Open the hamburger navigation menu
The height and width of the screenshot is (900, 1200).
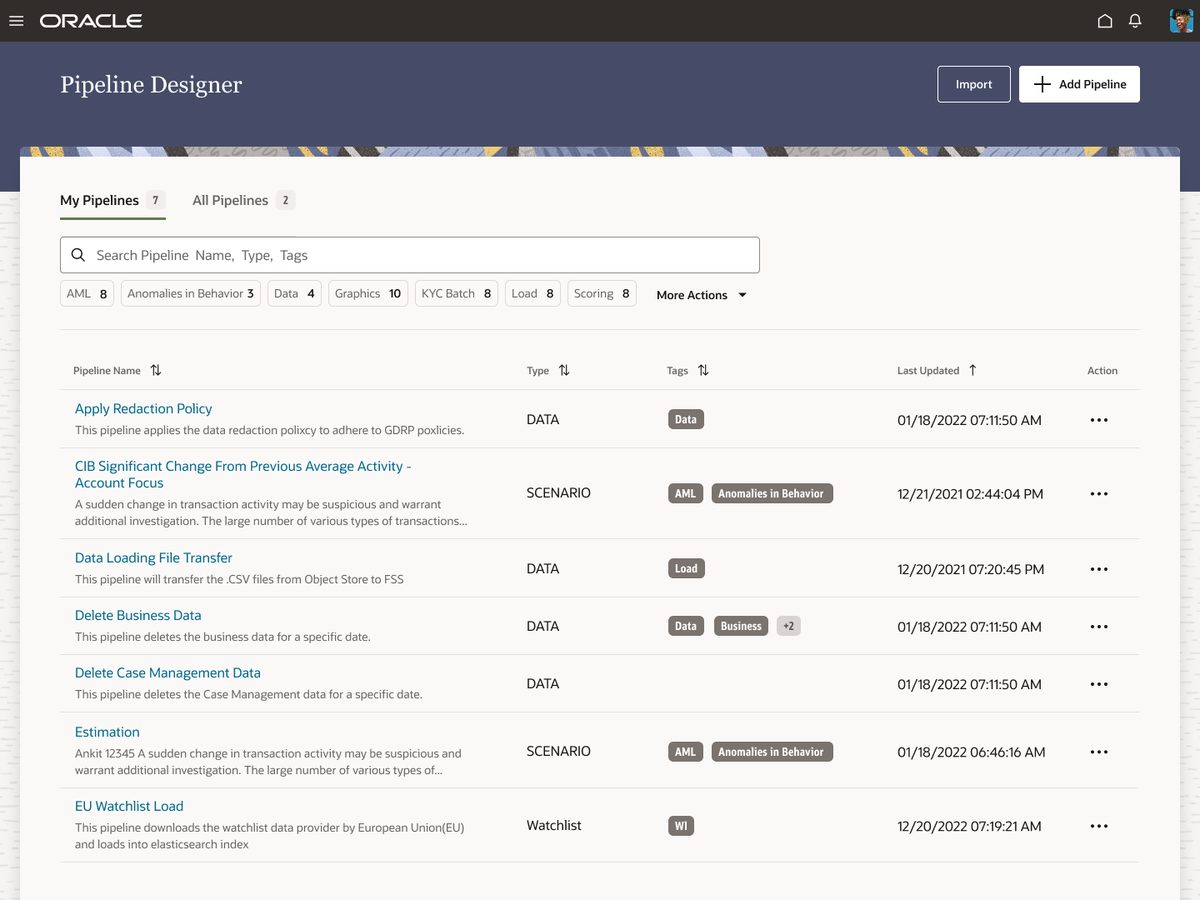16,21
